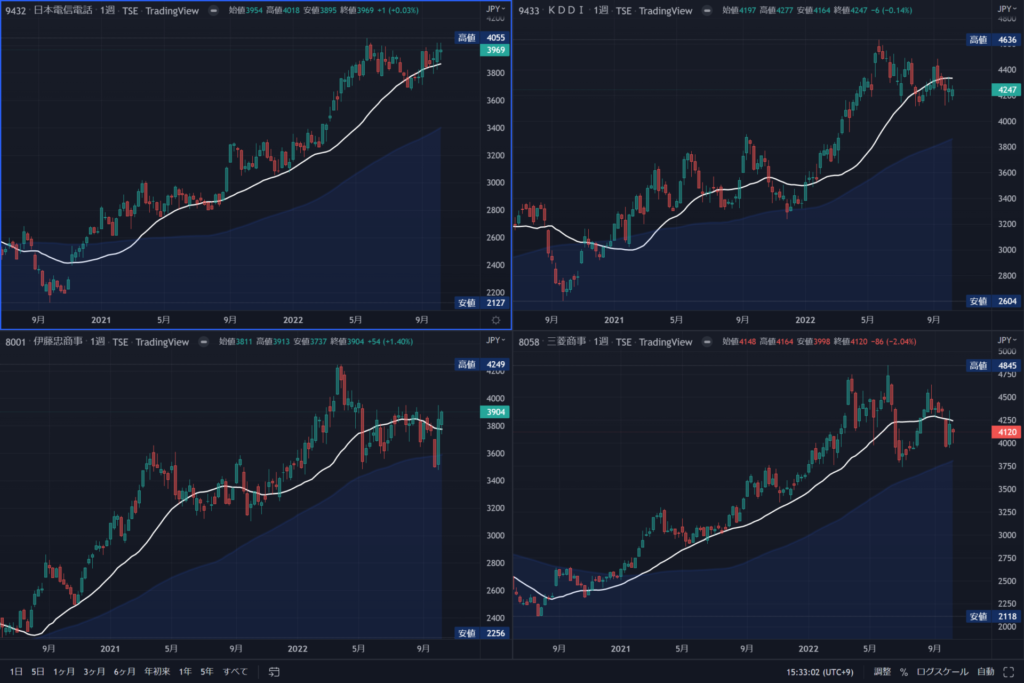Click the 1週 interval on 9432 chart
This screenshot has height=683, width=1024.
[107, 10]
